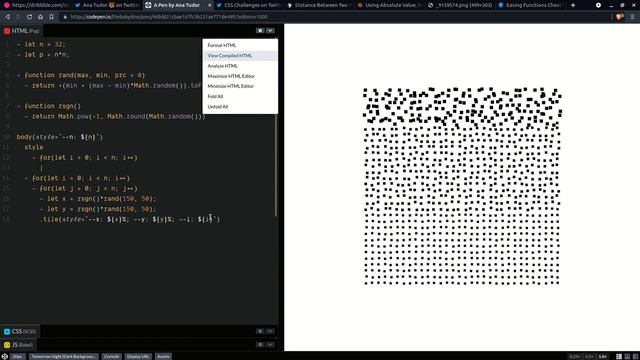Click code line 'function rsgn()'

[49, 106]
